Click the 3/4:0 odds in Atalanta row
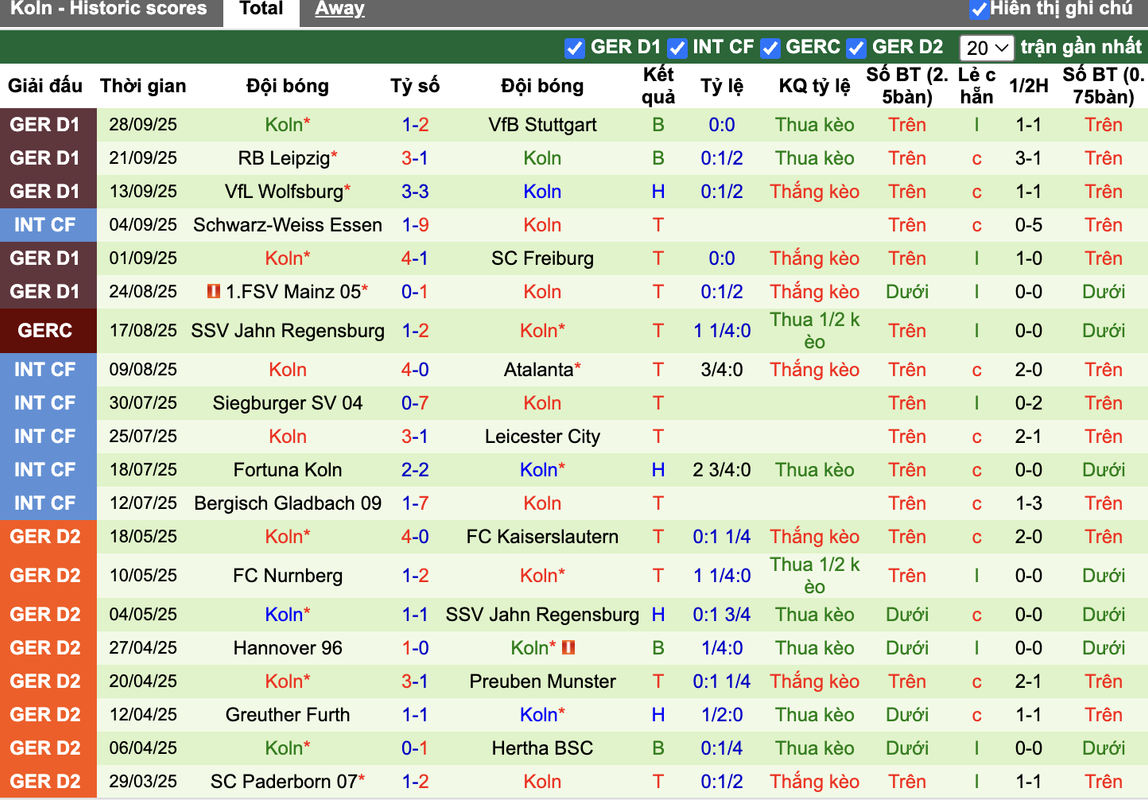 [x=722, y=370]
